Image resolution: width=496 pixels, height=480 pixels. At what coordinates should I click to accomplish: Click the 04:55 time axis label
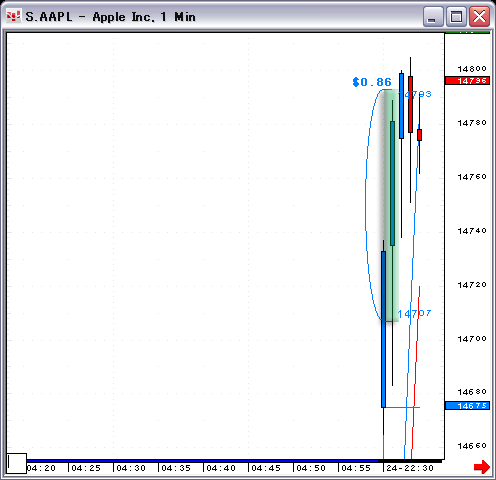click(x=356, y=468)
